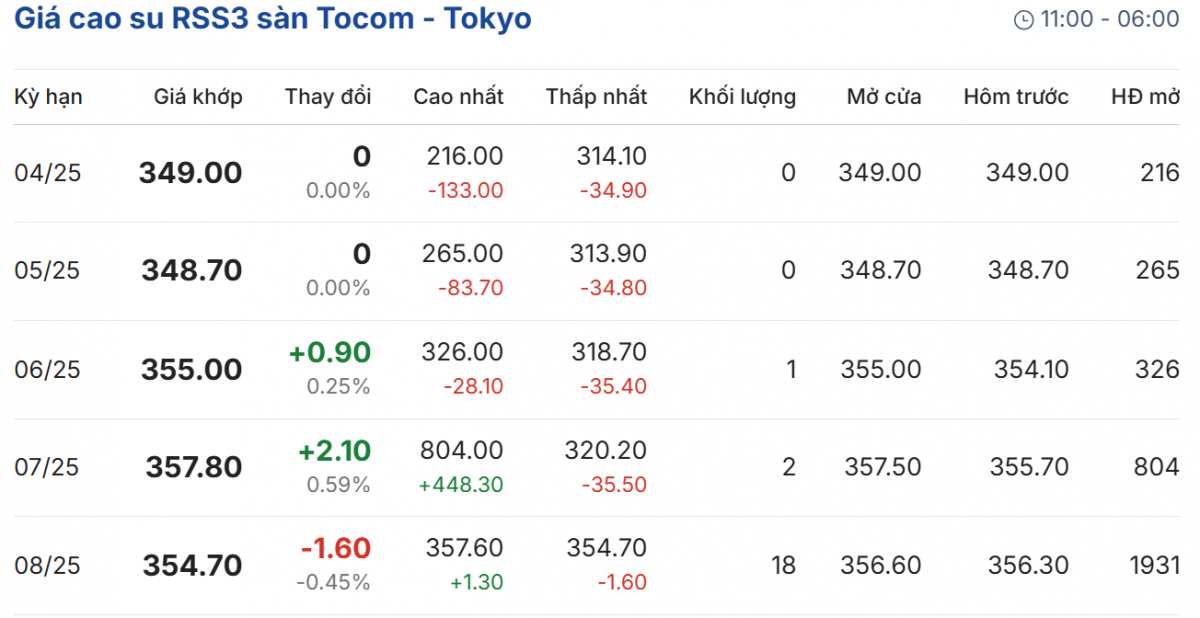Click the clock icon beside trading hours
The image size is (1200, 618).
1023,20
